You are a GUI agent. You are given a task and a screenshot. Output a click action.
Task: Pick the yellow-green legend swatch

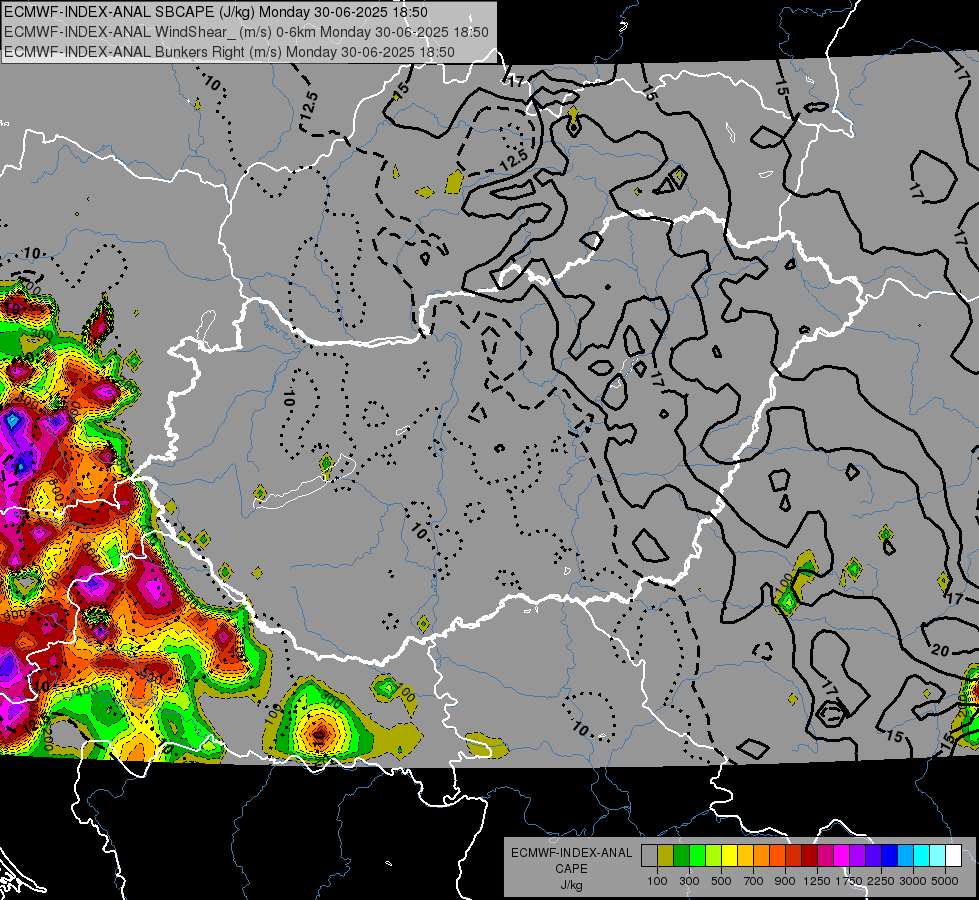(x=714, y=856)
